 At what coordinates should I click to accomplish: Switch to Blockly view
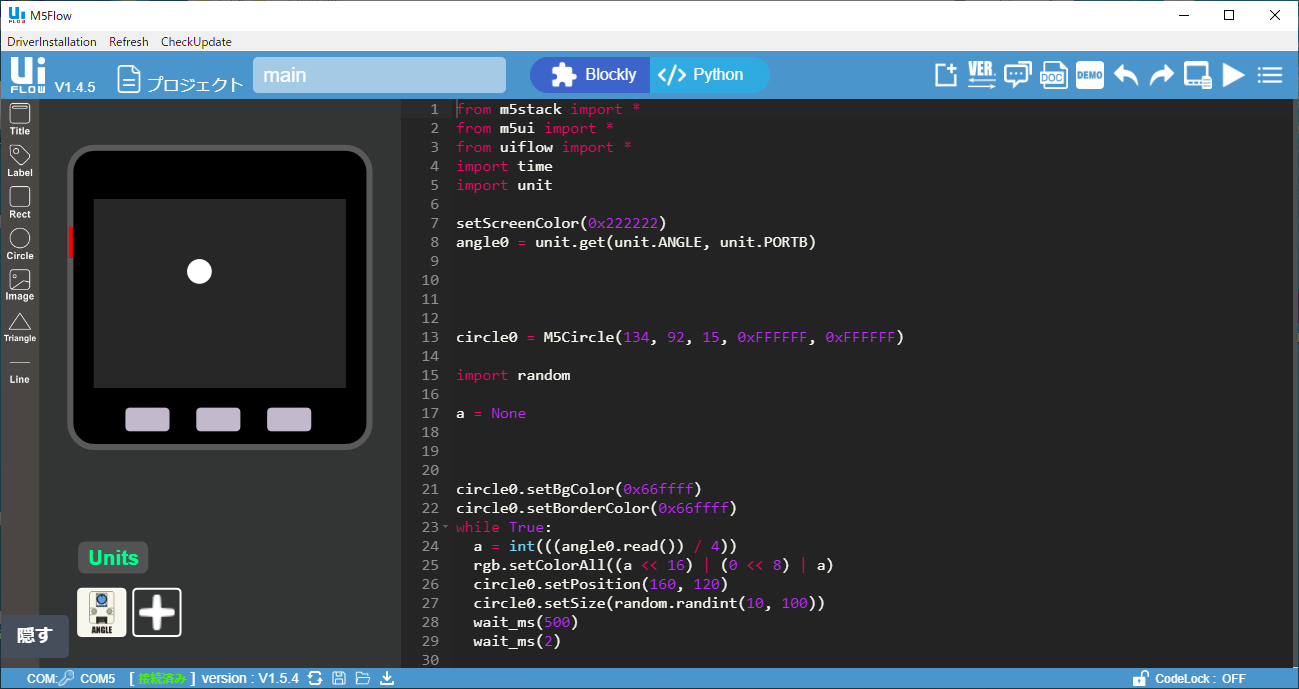[591, 75]
